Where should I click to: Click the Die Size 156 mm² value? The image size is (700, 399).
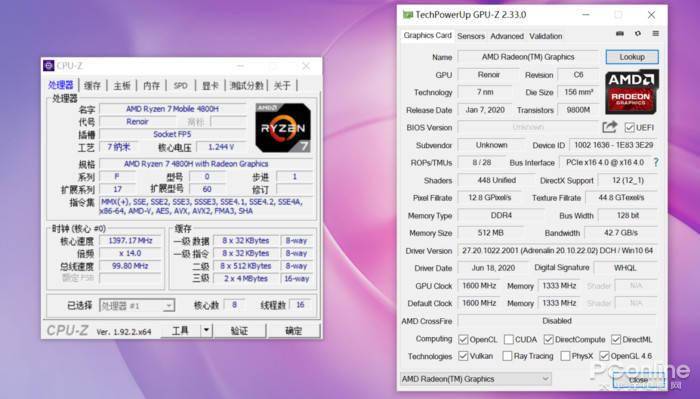pos(579,92)
